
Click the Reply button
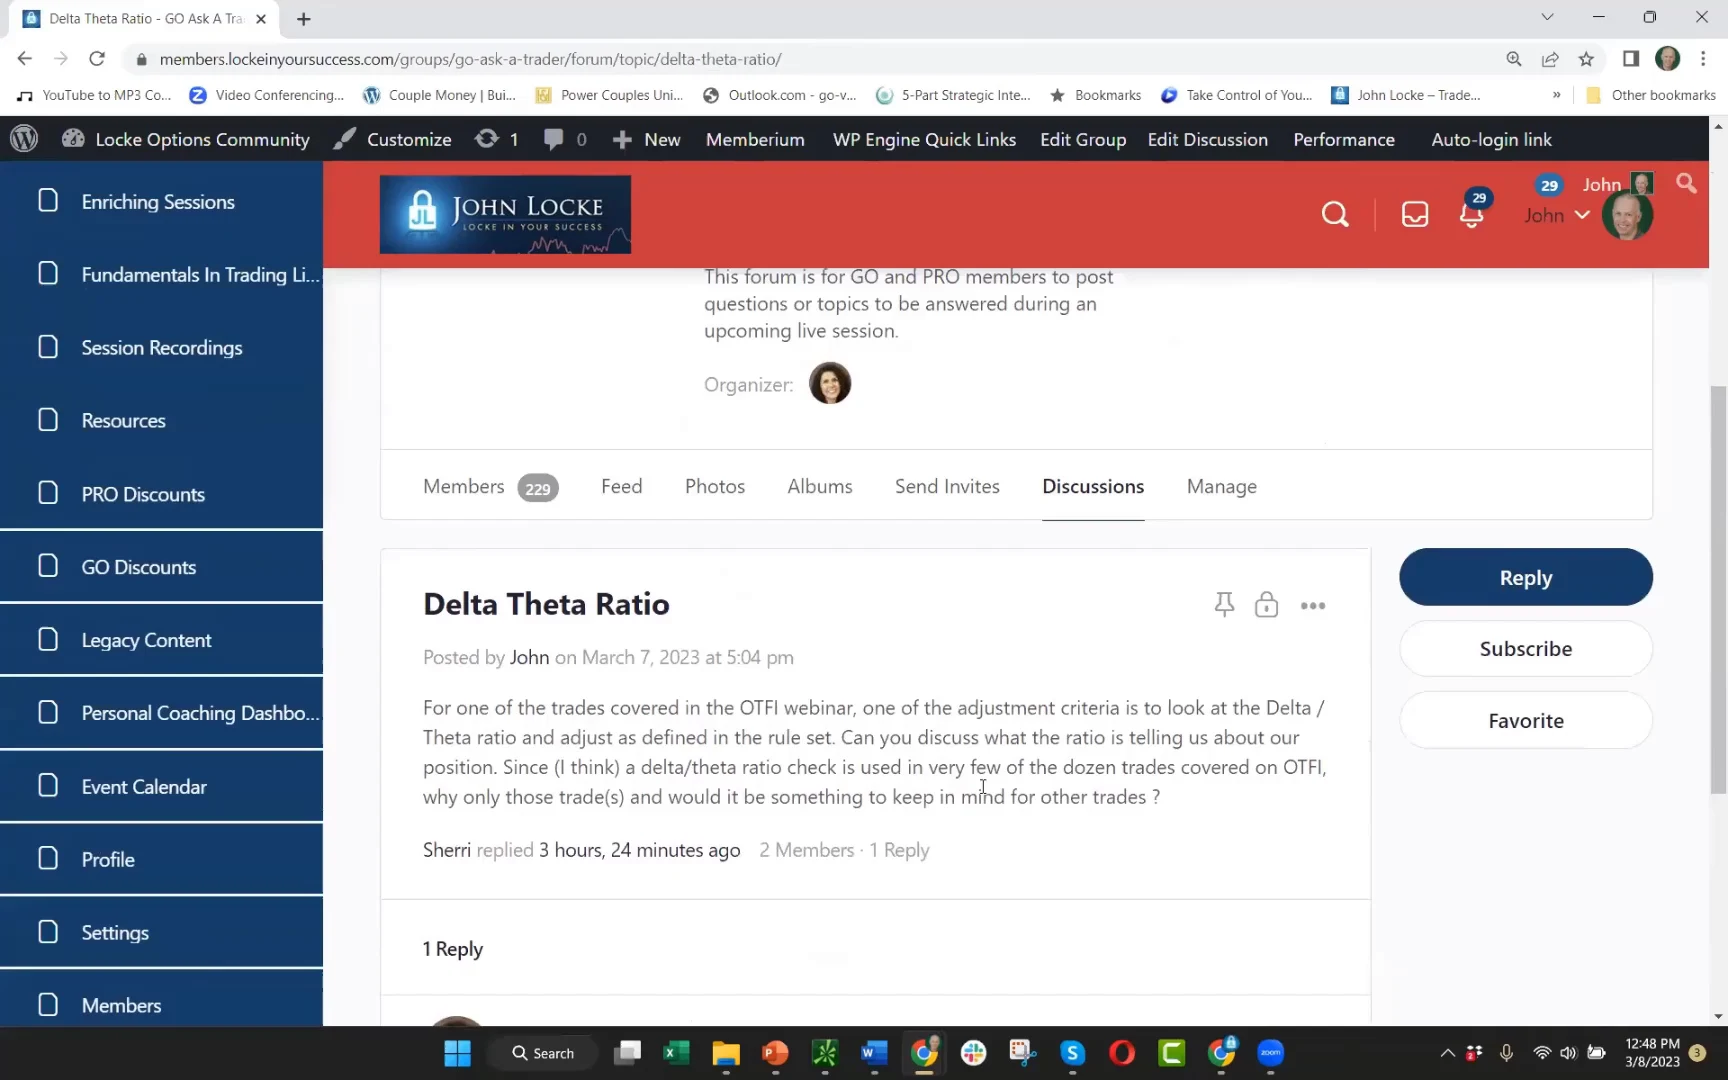click(x=1526, y=577)
